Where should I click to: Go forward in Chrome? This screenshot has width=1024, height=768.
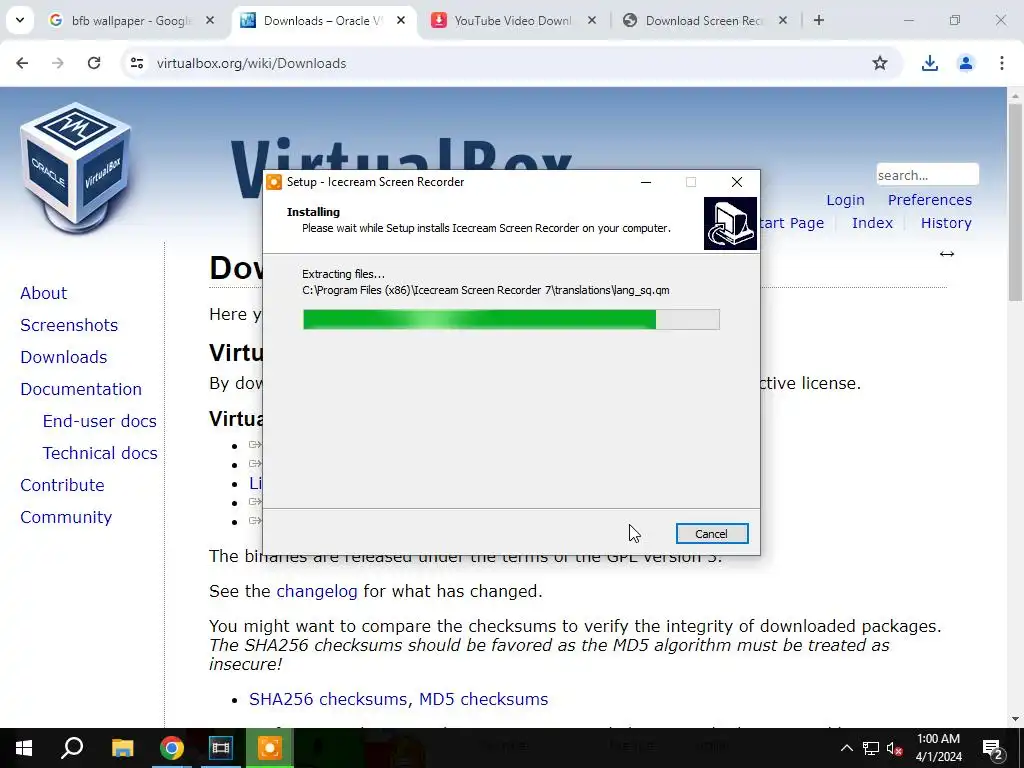click(x=58, y=63)
